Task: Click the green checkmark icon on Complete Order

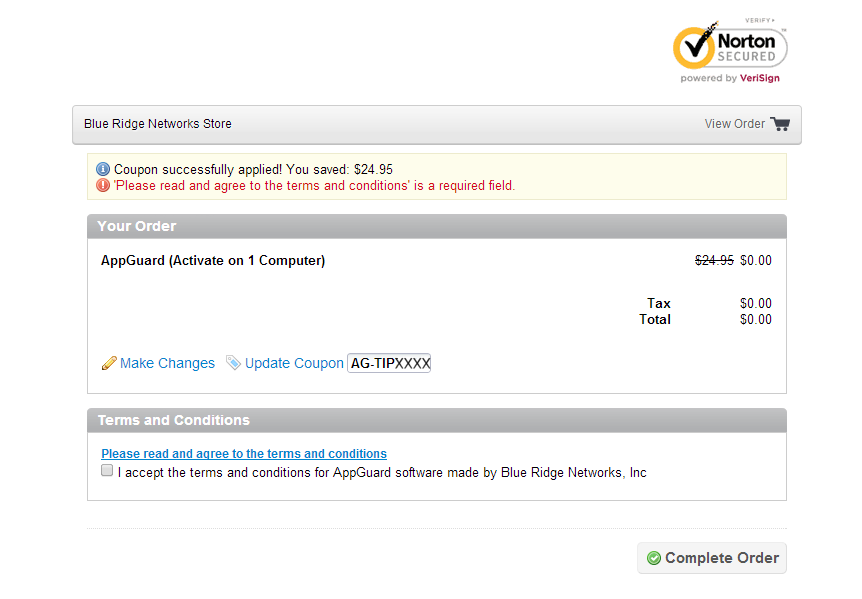Action: pos(654,558)
